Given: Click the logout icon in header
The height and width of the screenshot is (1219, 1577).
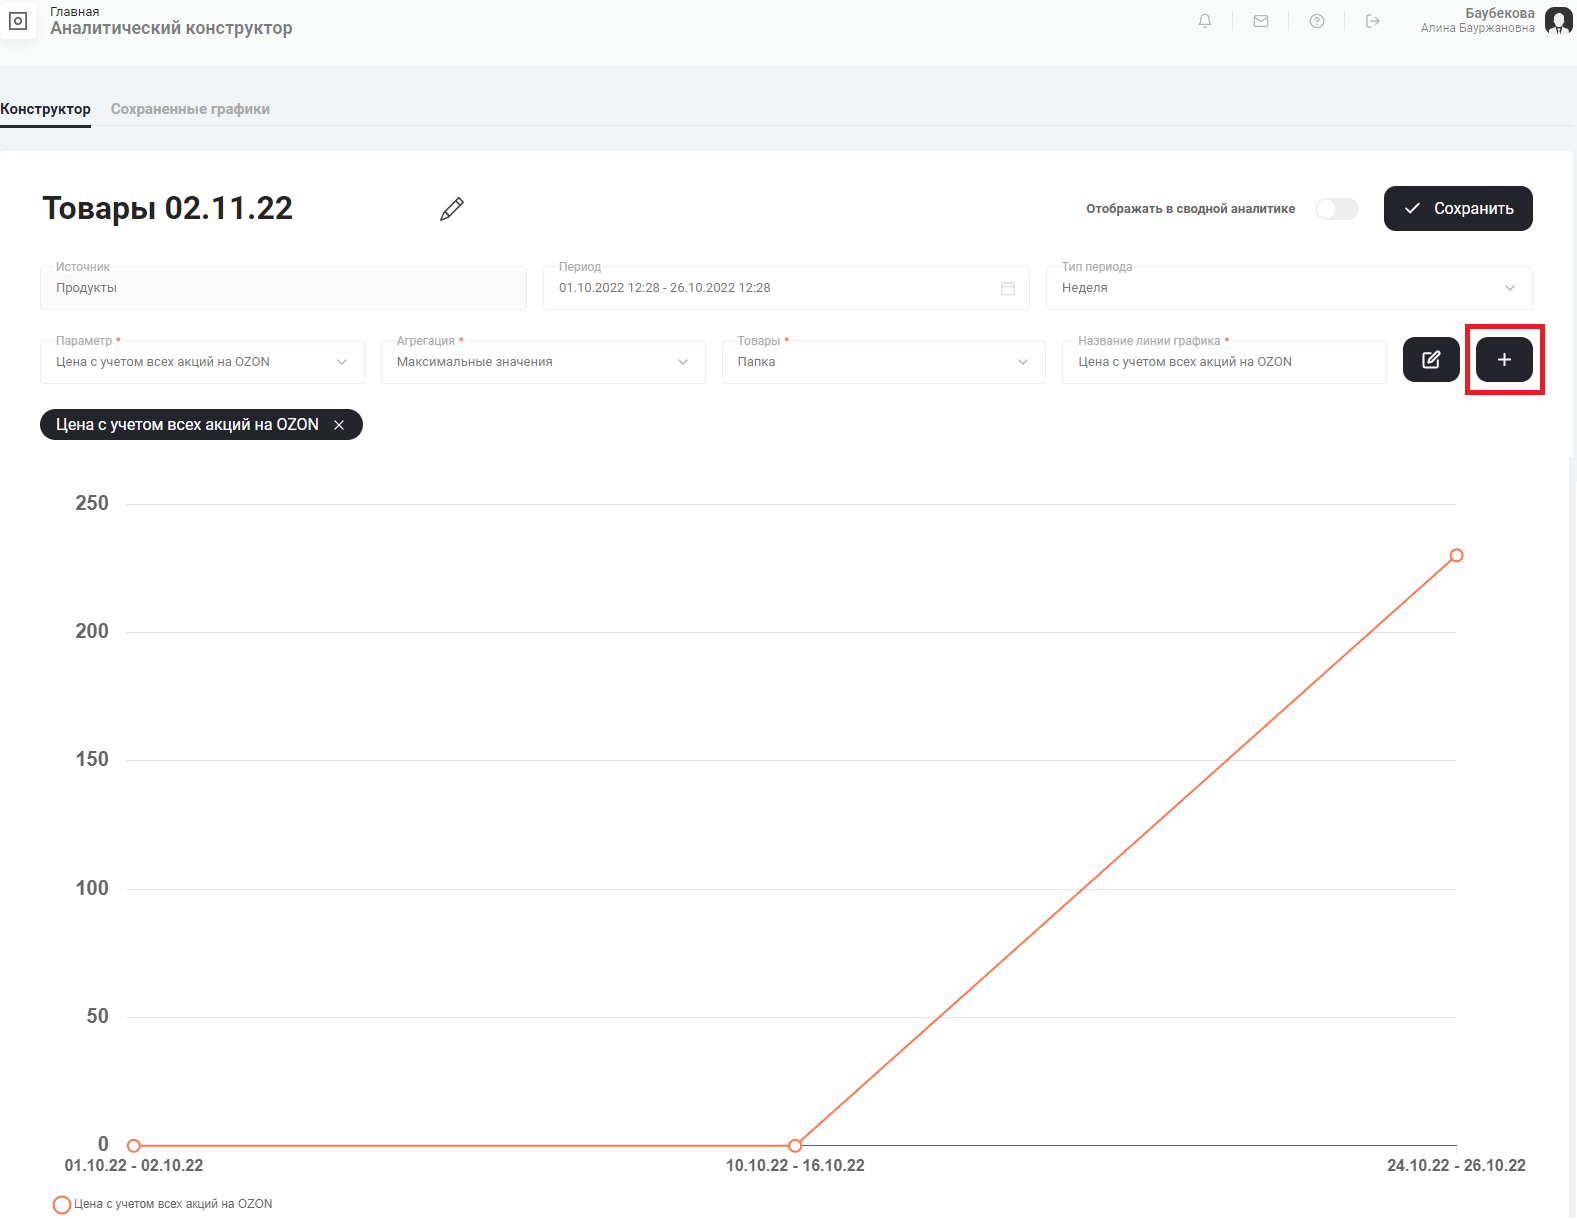Looking at the screenshot, I should pyautogui.click(x=1373, y=21).
